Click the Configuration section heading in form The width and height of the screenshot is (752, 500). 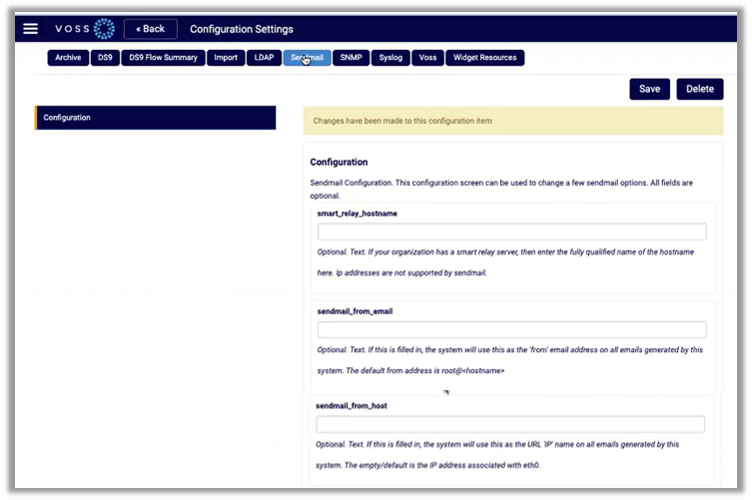(339, 162)
